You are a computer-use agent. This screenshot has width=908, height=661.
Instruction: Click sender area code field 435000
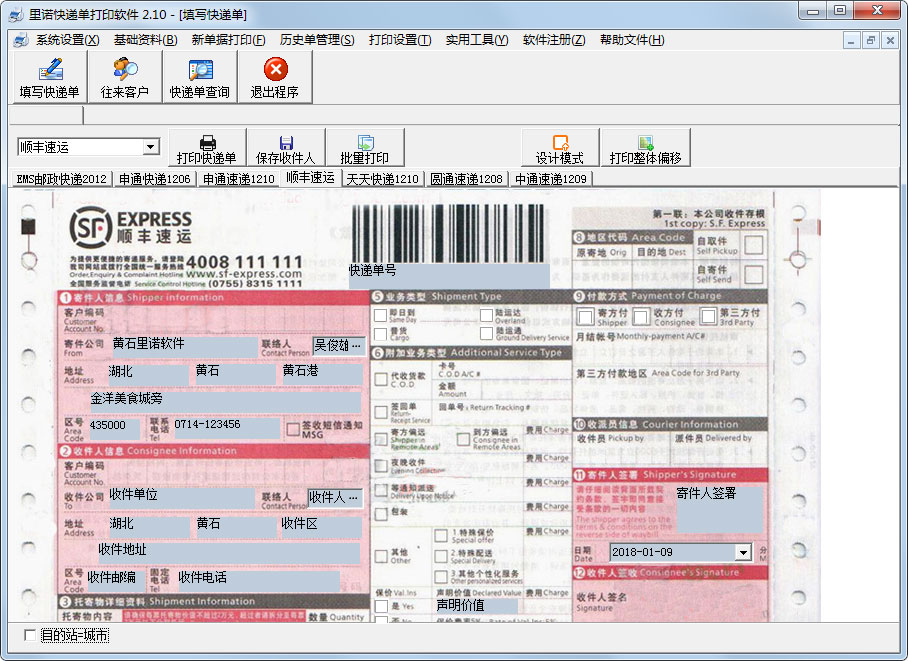coord(114,428)
